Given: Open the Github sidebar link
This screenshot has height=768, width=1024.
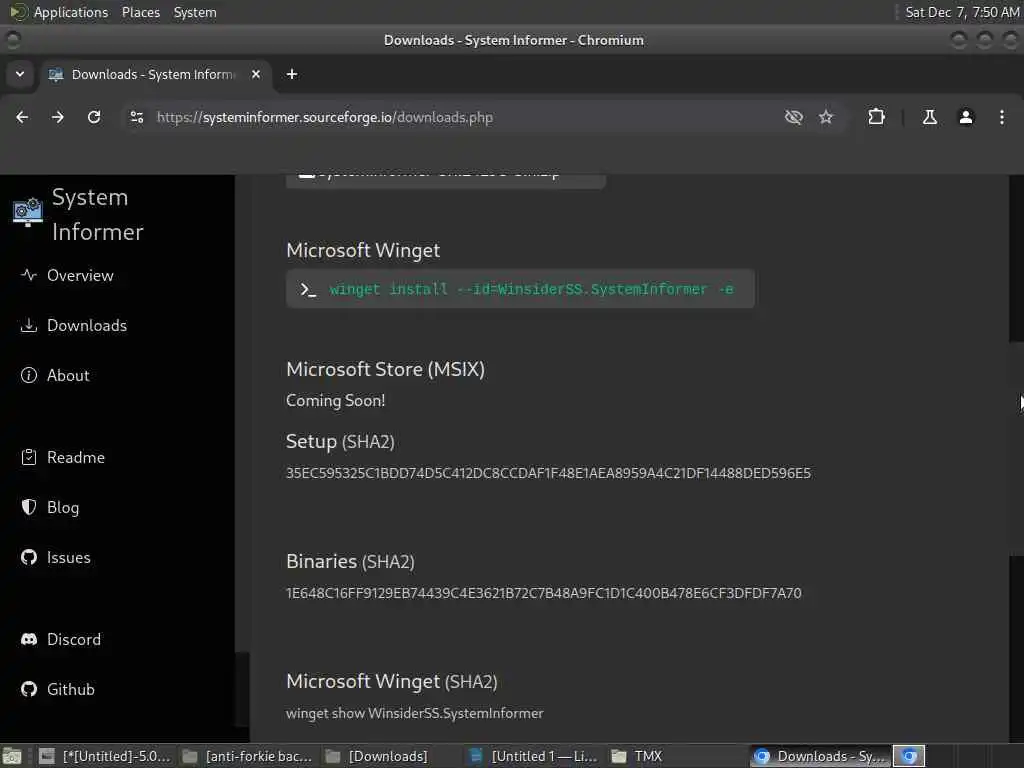Looking at the screenshot, I should coord(71,690).
